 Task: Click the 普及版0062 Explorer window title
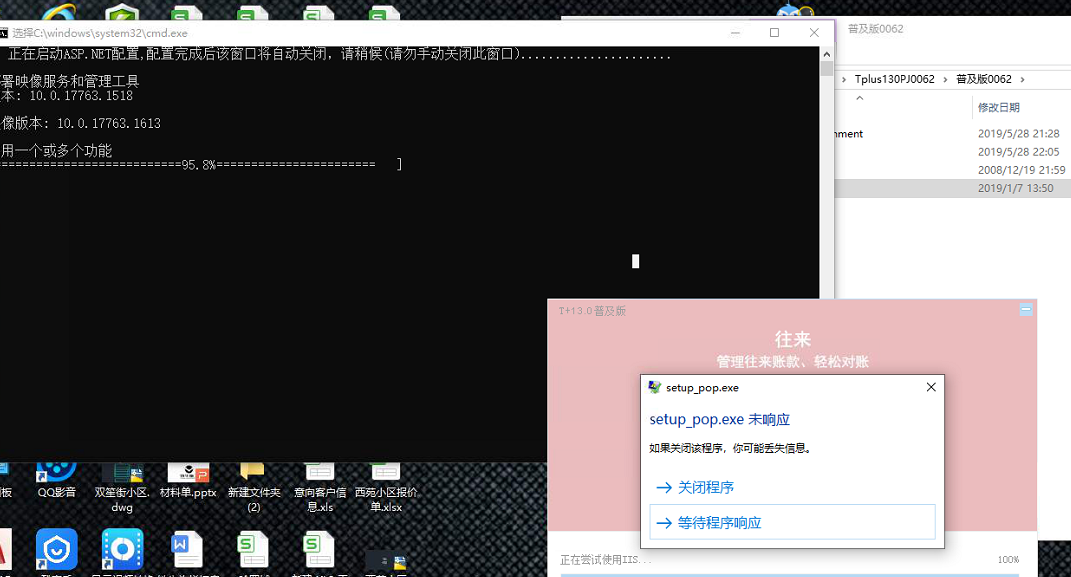876,29
